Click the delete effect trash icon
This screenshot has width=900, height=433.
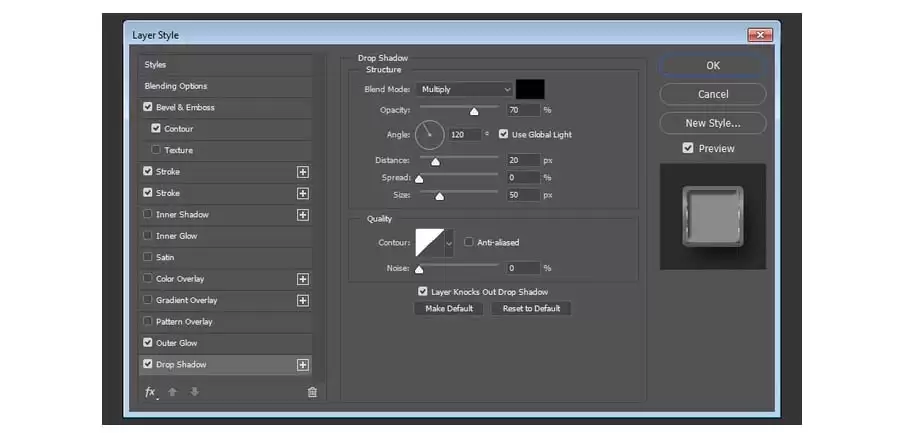pos(312,392)
